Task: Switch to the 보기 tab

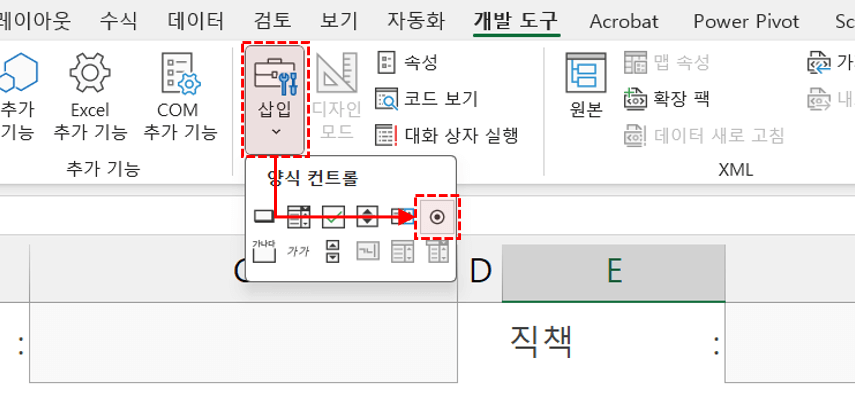Action: click(339, 21)
